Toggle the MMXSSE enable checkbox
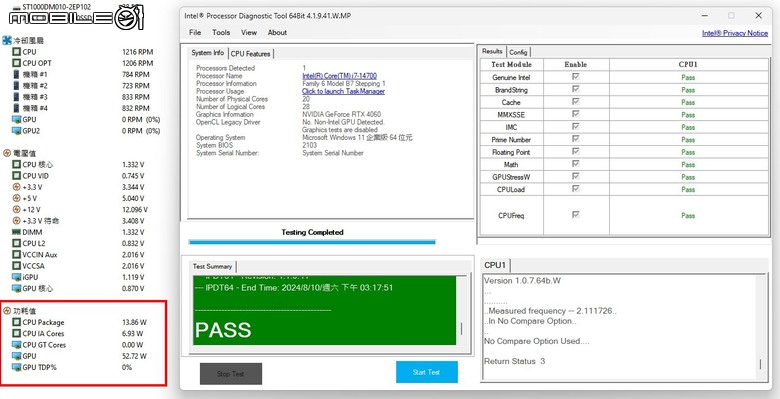Screen dimensions: 780x399 576,114
